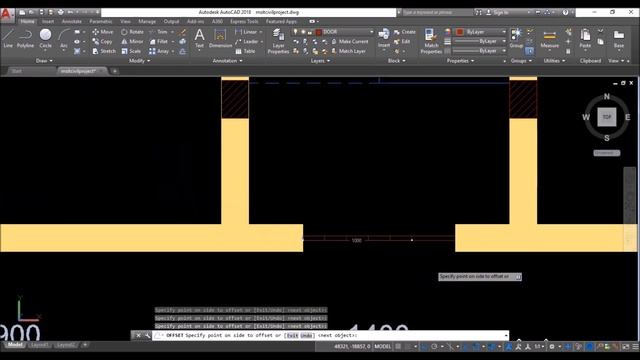Open the Manage ribbon tab
The width and height of the screenshot is (640, 360).
click(x=147, y=21)
